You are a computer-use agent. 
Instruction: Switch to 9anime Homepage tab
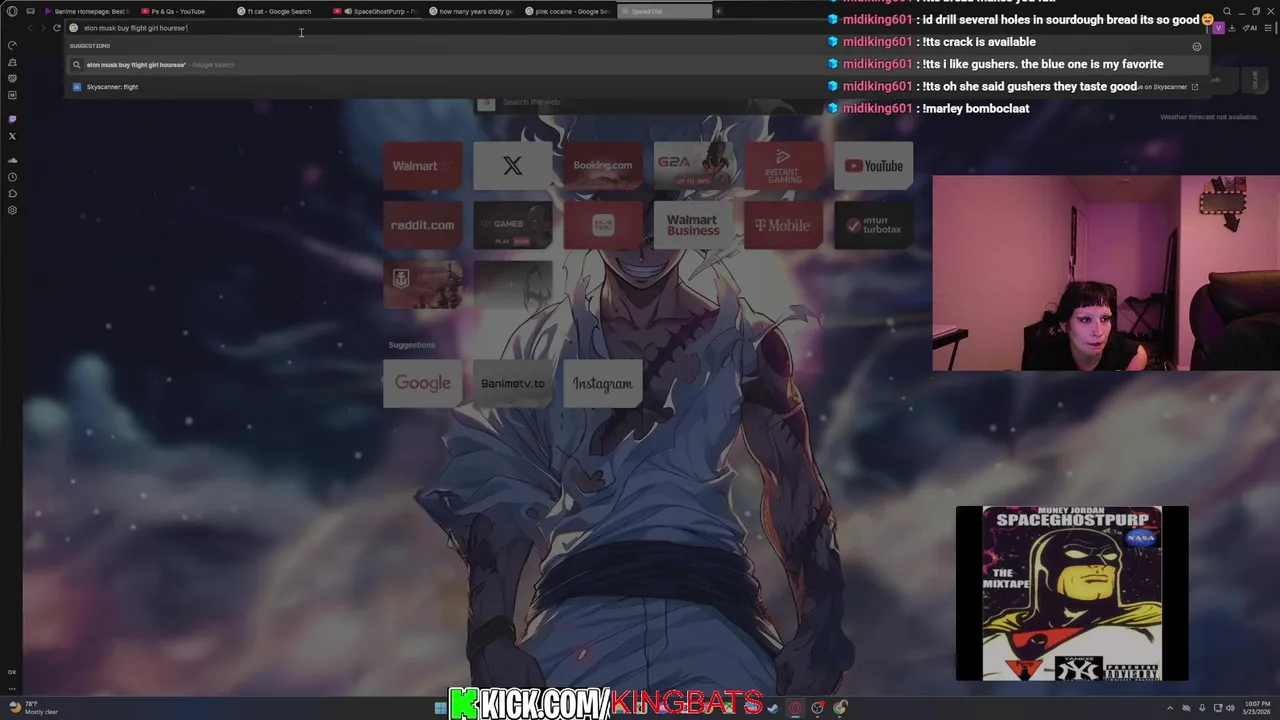(86, 11)
